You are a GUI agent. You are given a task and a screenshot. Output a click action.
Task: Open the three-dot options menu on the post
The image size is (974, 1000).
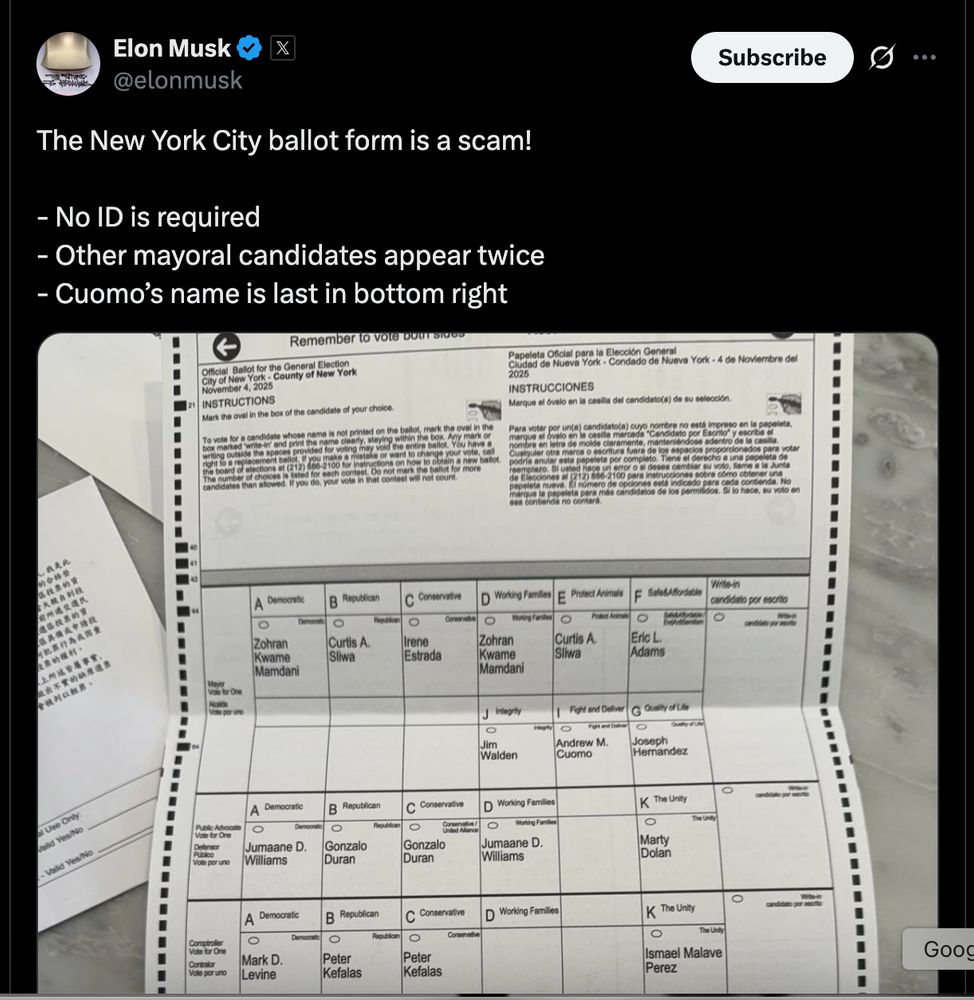click(x=924, y=57)
